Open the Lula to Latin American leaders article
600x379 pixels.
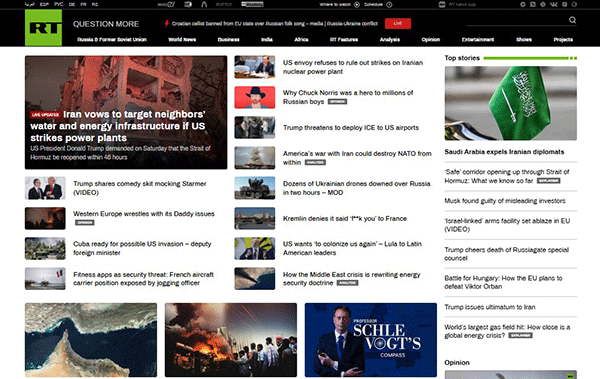(352, 248)
